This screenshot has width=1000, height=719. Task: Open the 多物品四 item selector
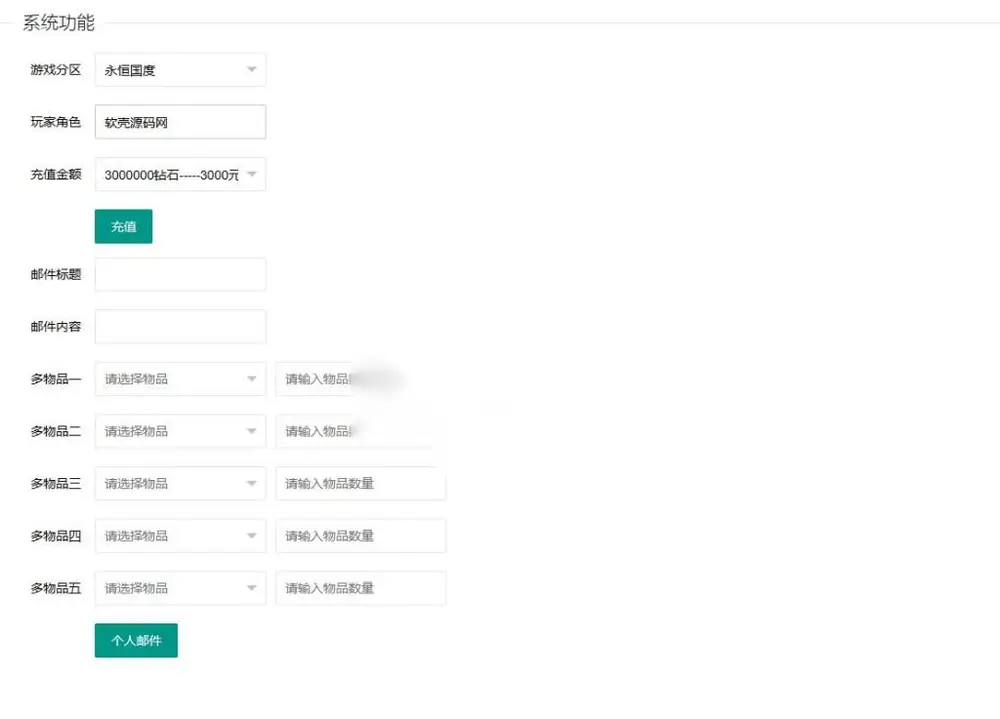click(180, 536)
